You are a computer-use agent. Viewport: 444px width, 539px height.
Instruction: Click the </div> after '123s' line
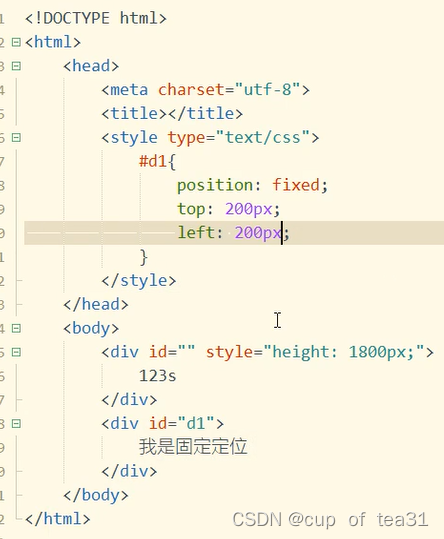(129, 400)
